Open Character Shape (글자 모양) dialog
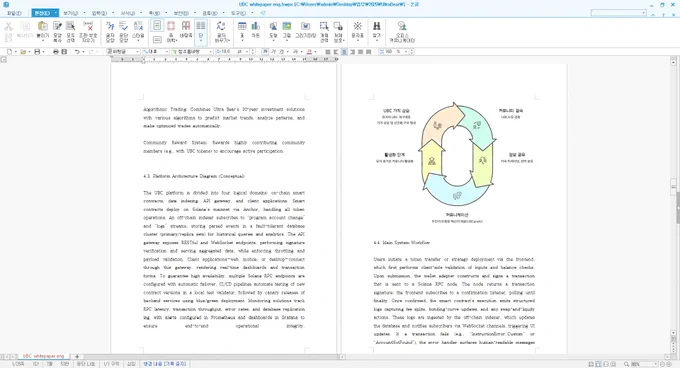Screen dimensions: 680x368 [110, 31]
